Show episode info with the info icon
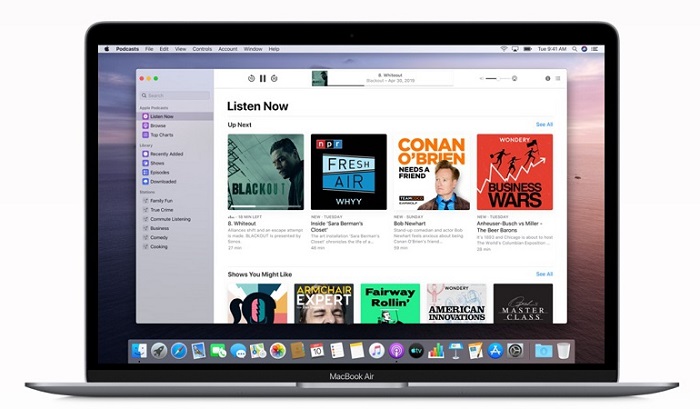700x409 pixels. point(547,79)
